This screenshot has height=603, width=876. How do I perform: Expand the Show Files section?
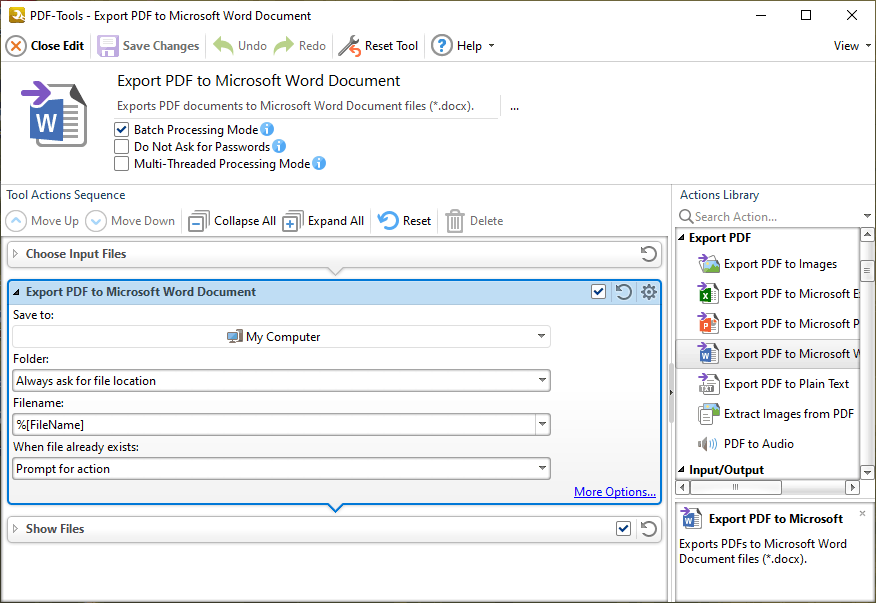coord(15,528)
